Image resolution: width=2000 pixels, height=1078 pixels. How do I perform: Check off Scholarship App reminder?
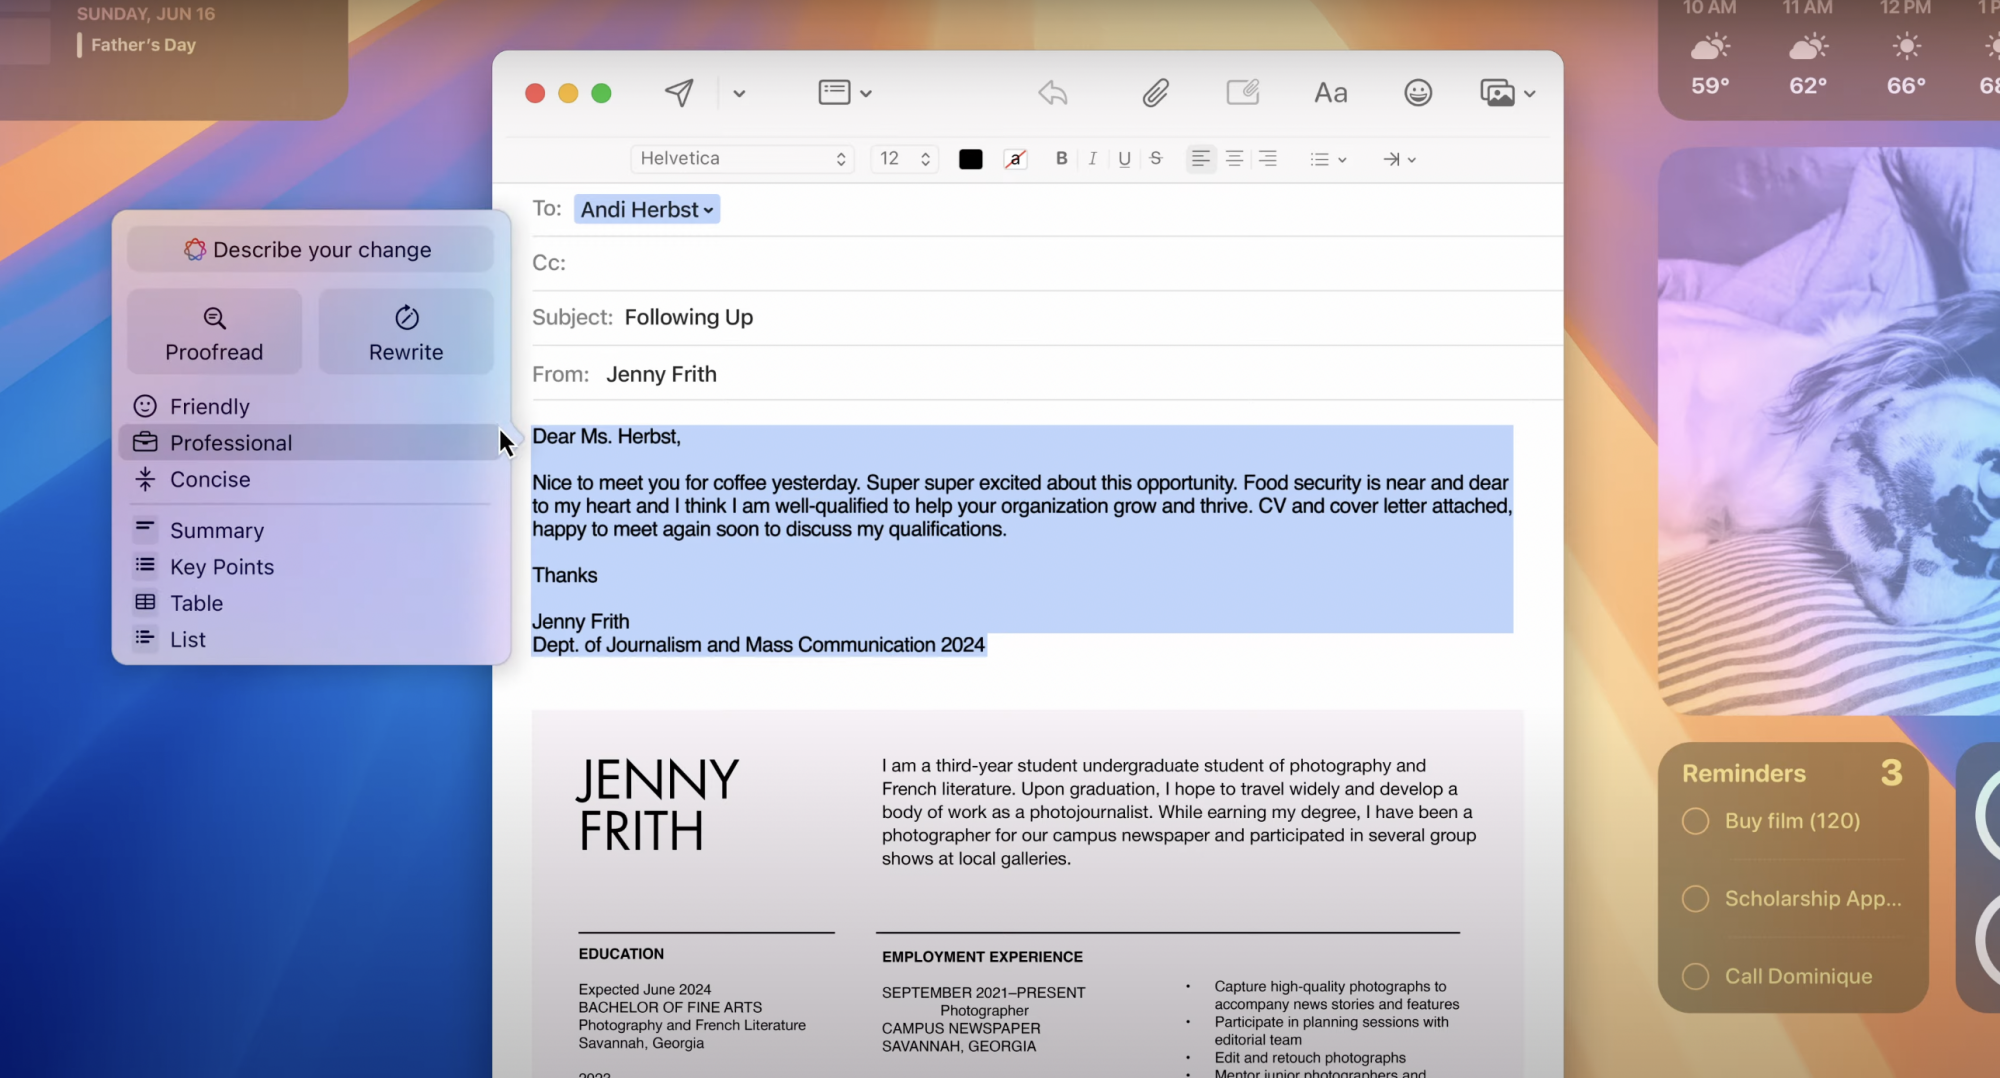coord(1695,898)
